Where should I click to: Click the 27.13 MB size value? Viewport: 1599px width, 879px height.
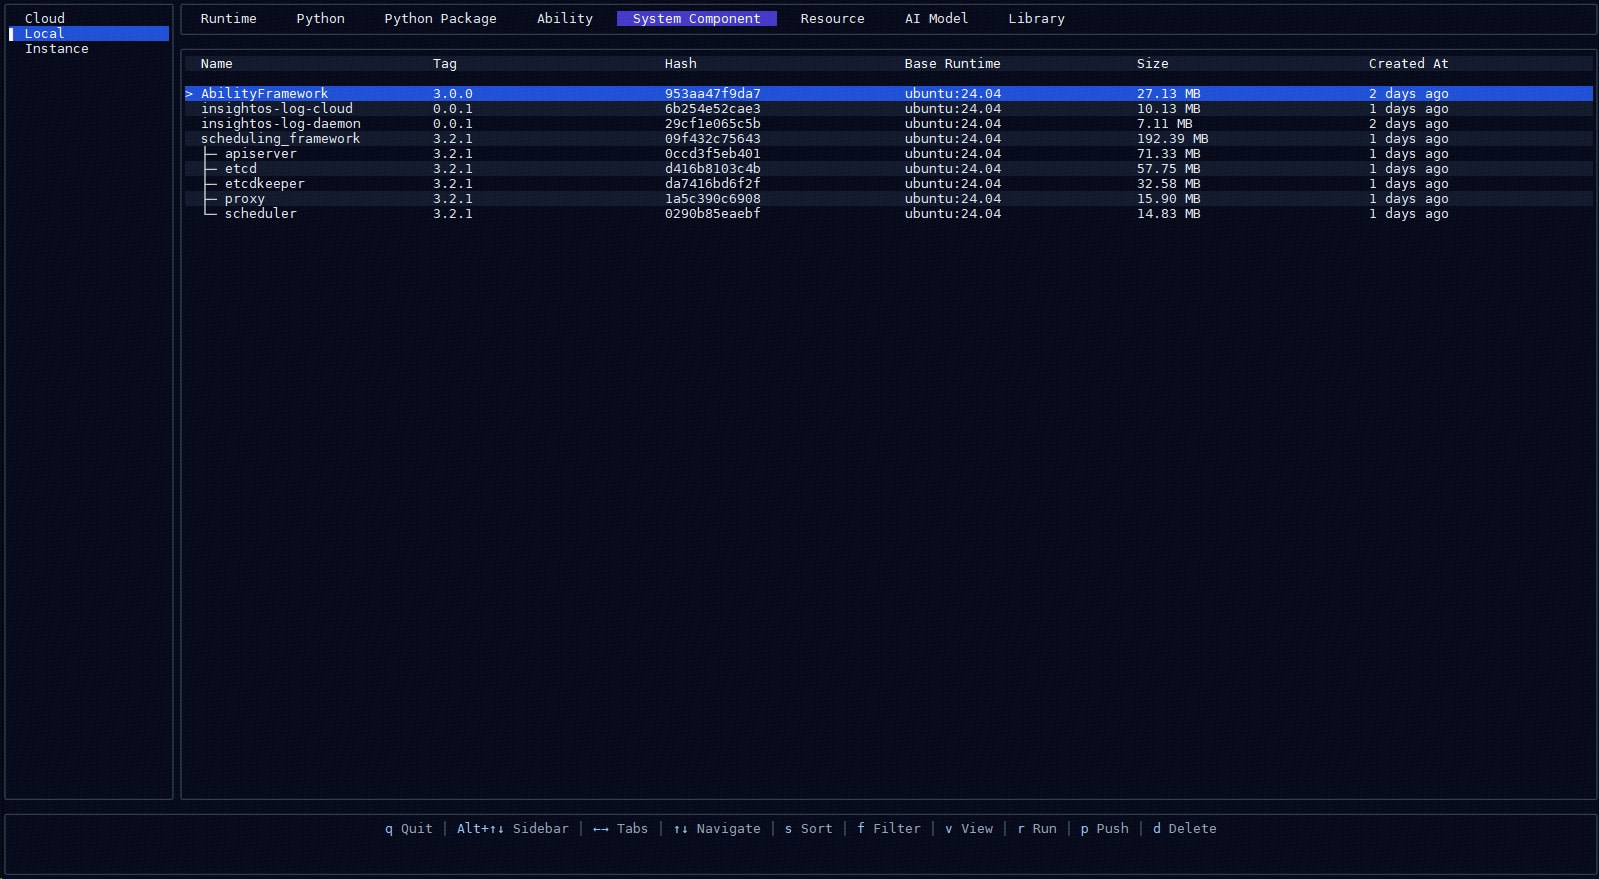coord(1169,93)
